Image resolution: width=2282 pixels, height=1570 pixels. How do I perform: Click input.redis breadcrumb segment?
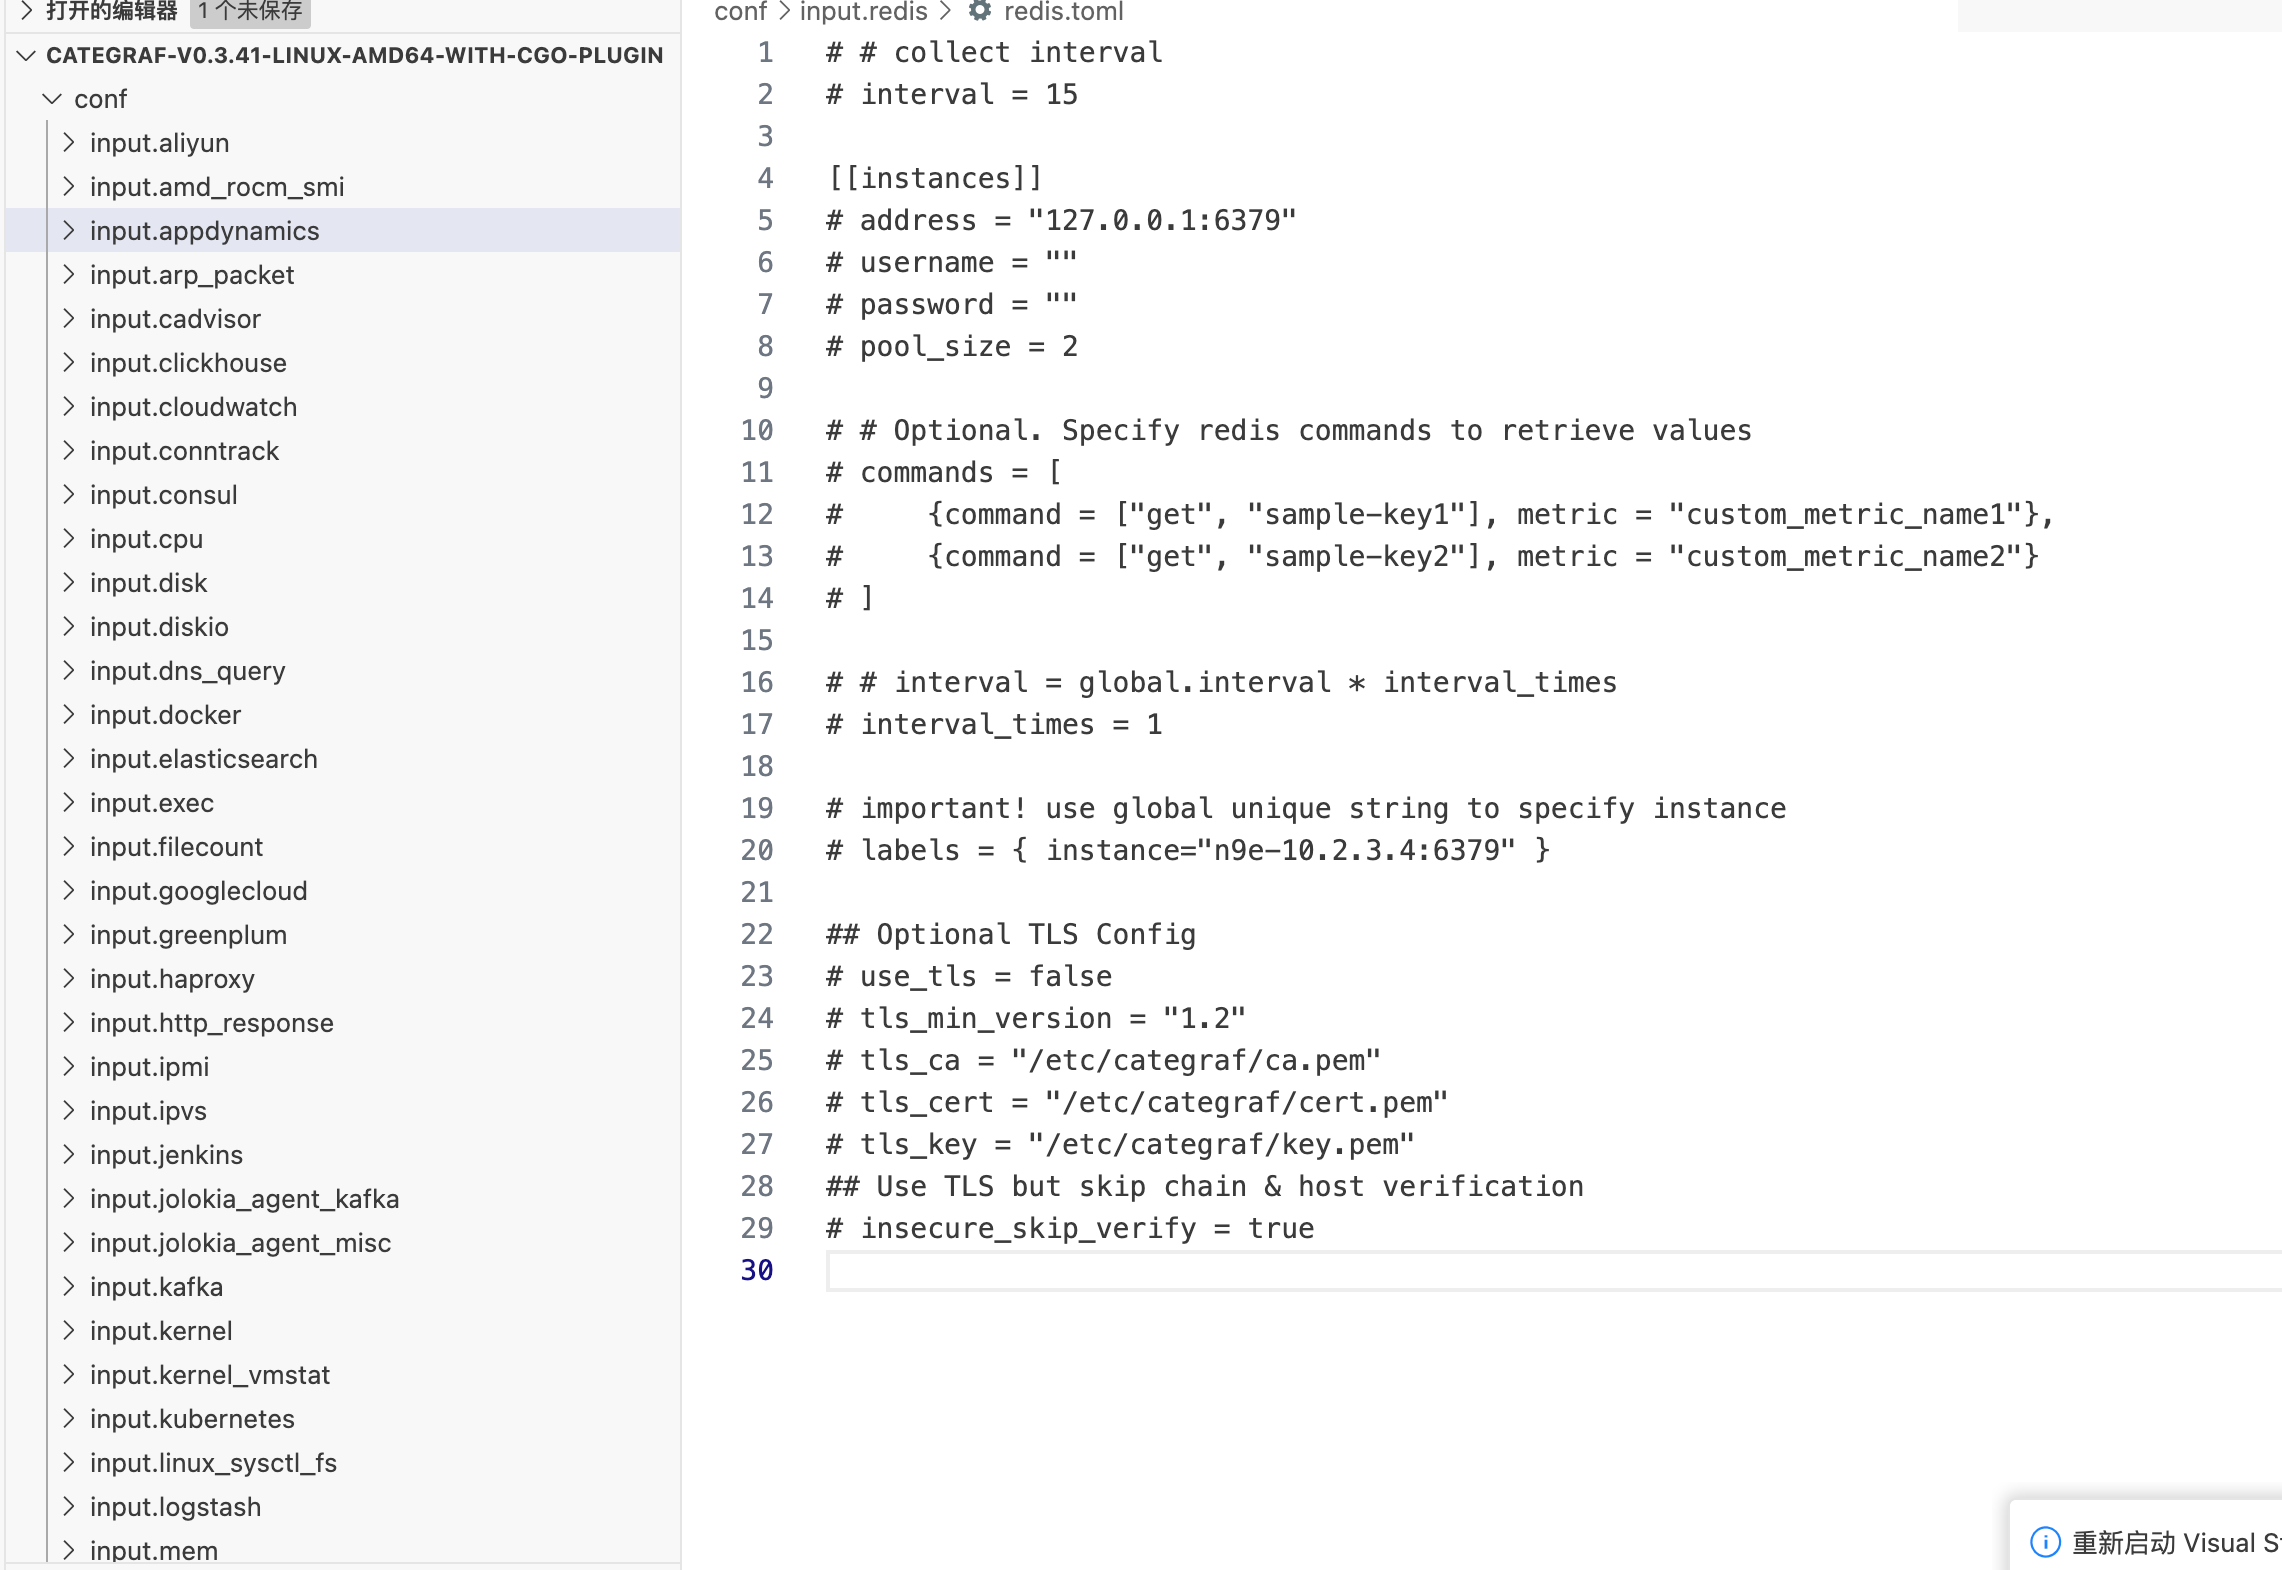pos(863,12)
